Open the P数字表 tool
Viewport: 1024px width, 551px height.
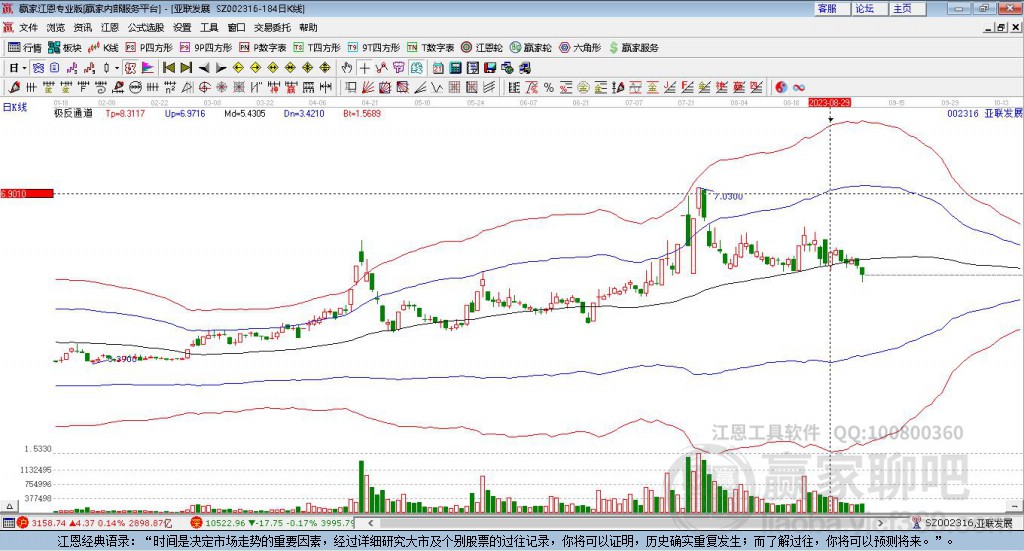click(x=263, y=48)
